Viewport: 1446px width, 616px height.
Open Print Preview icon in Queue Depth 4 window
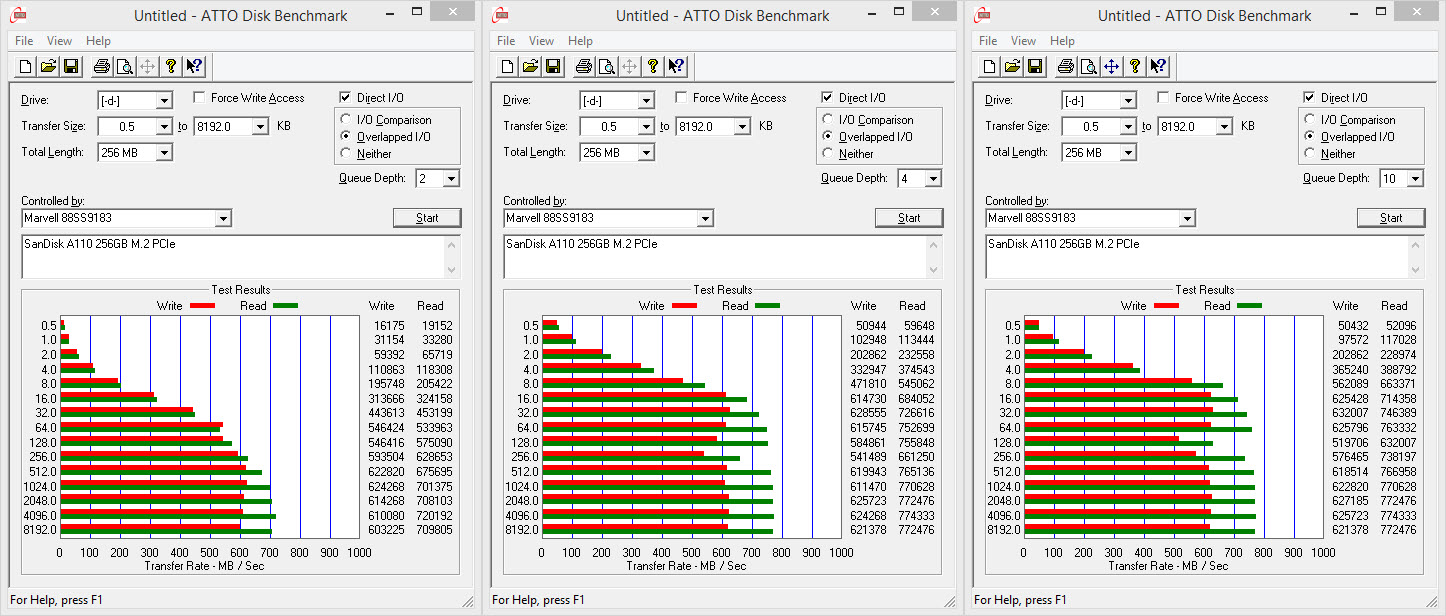[606, 67]
